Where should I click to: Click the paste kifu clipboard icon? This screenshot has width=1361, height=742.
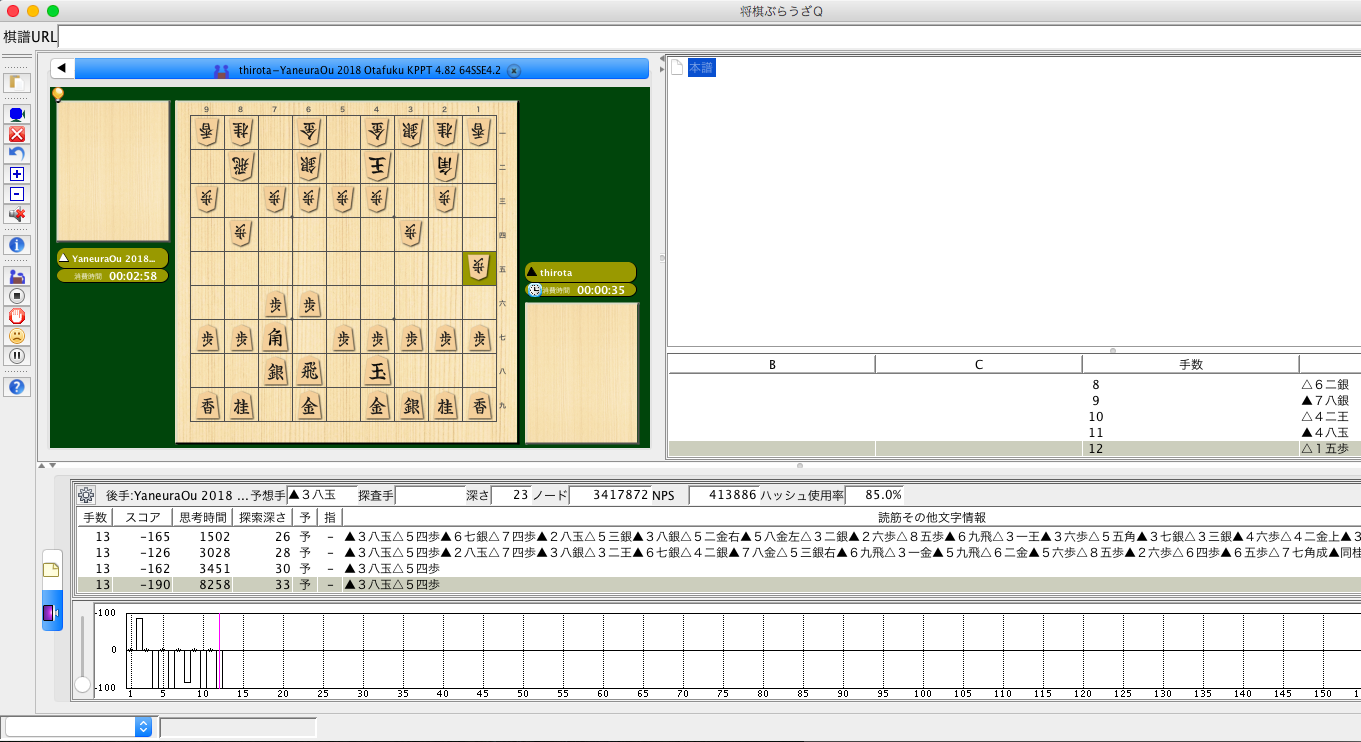(x=17, y=83)
